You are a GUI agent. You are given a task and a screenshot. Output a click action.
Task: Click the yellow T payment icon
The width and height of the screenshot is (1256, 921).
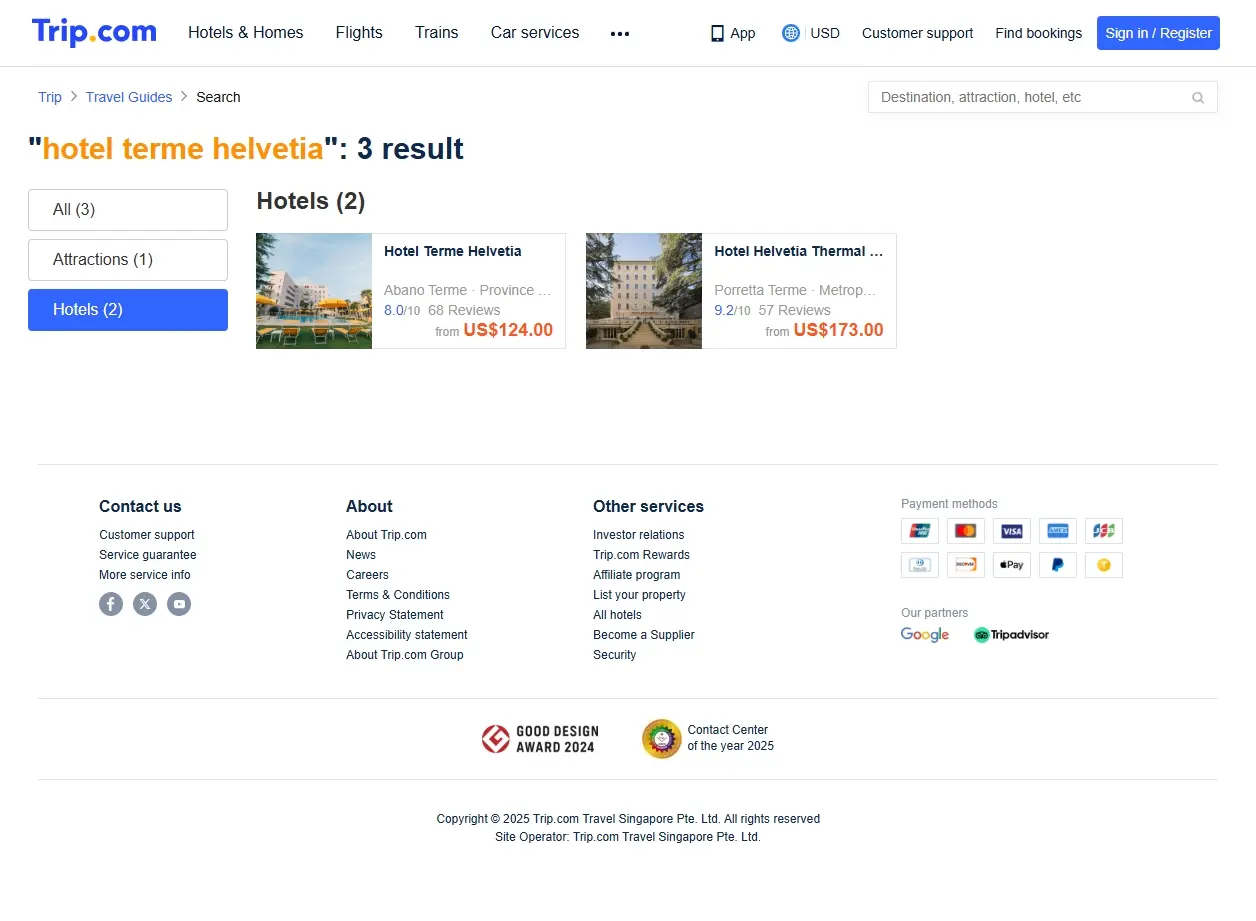click(1104, 565)
